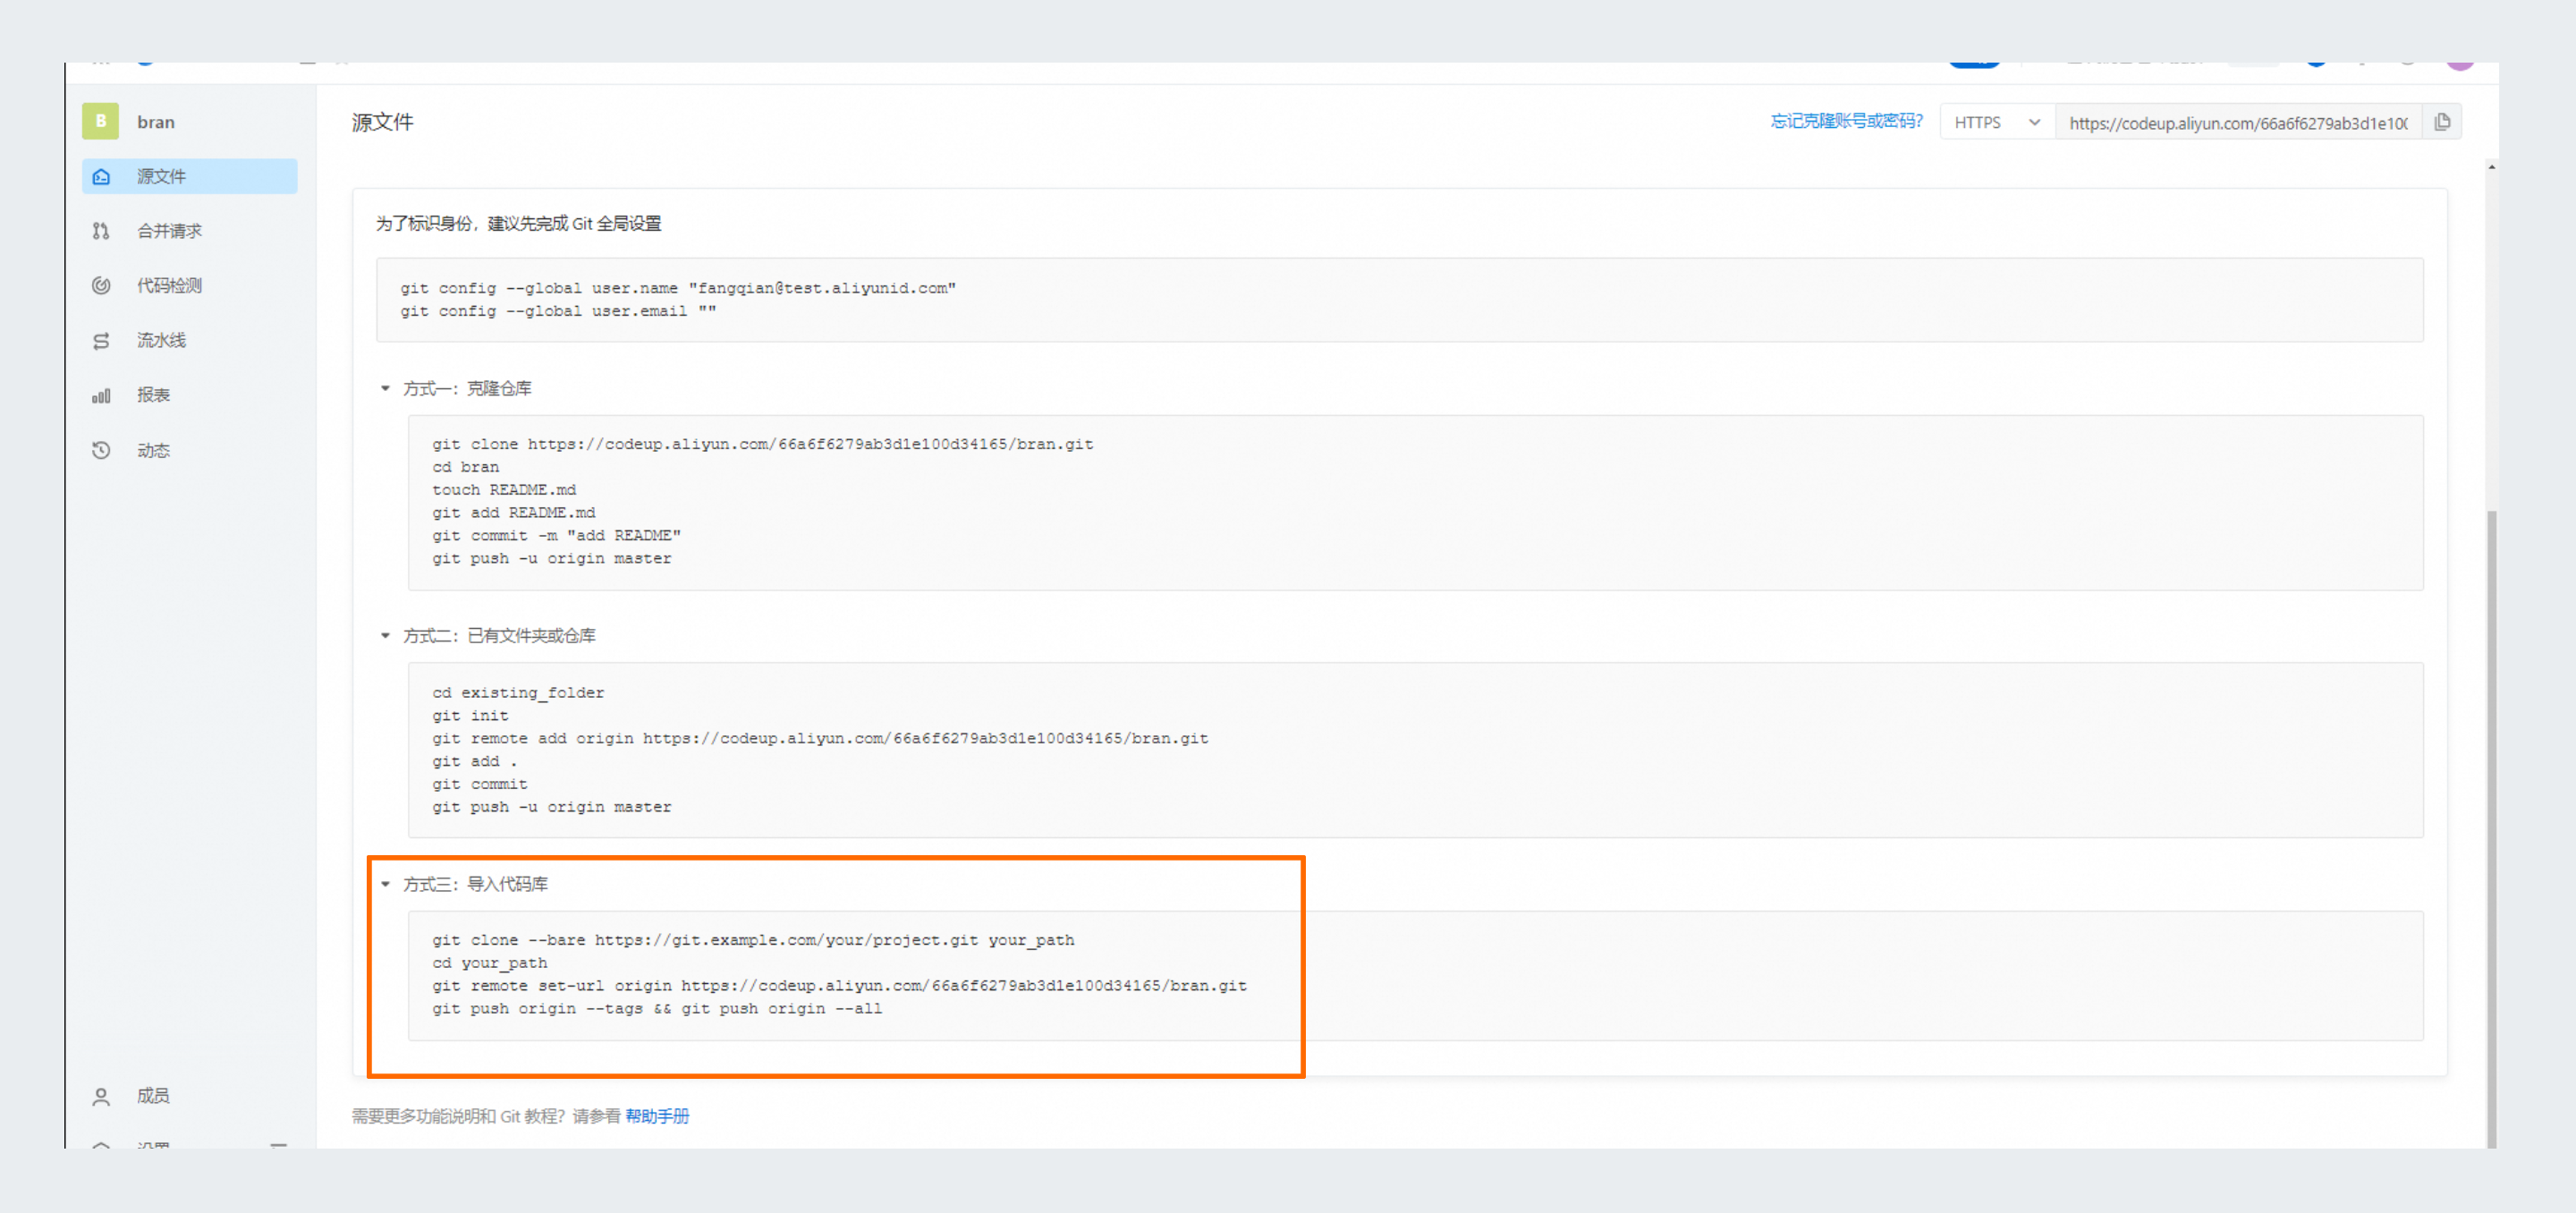Viewport: 2576px width, 1213px height.
Task: Click the 忘记克隆账号或密码? link
Action: tap(1846, 121)
